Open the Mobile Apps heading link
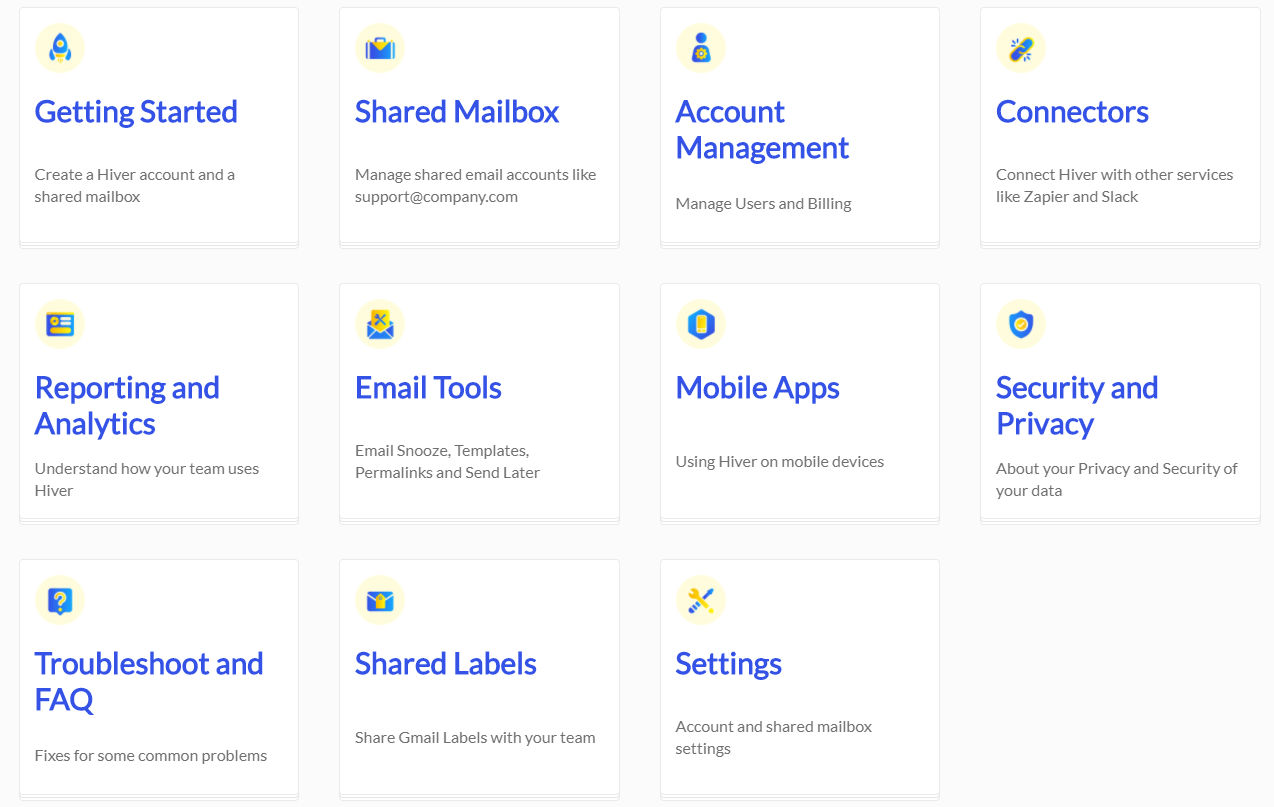Viewport: 1274px width, 807px height. point(758,388)
